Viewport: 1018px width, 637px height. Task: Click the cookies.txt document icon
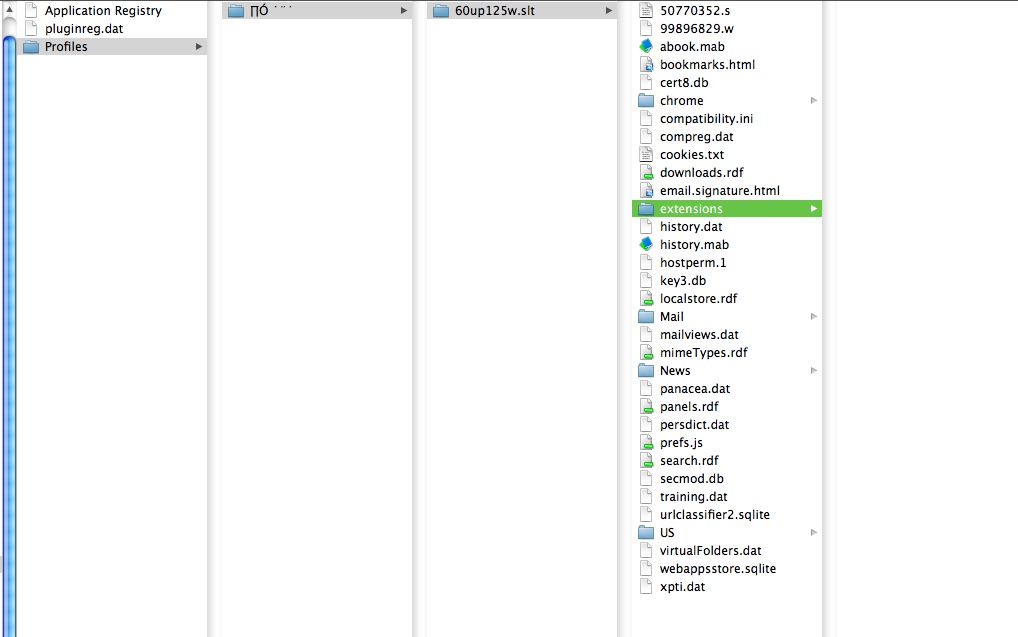(646, 155)
